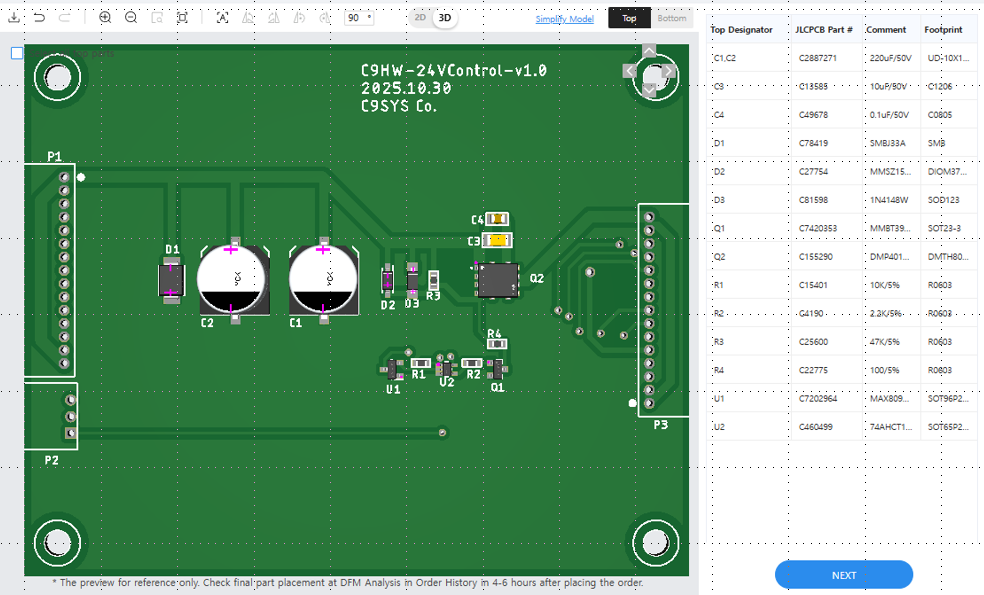This screenshot has height=595, width=984.
Task: Click the zoom out magnifier
Action: [x=131, y=17]
